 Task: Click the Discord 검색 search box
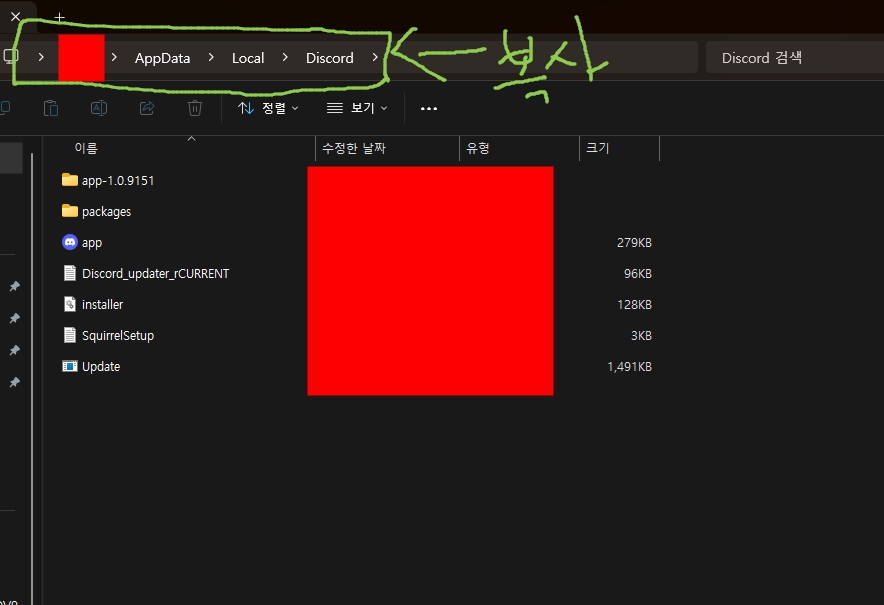coord(795,58)
